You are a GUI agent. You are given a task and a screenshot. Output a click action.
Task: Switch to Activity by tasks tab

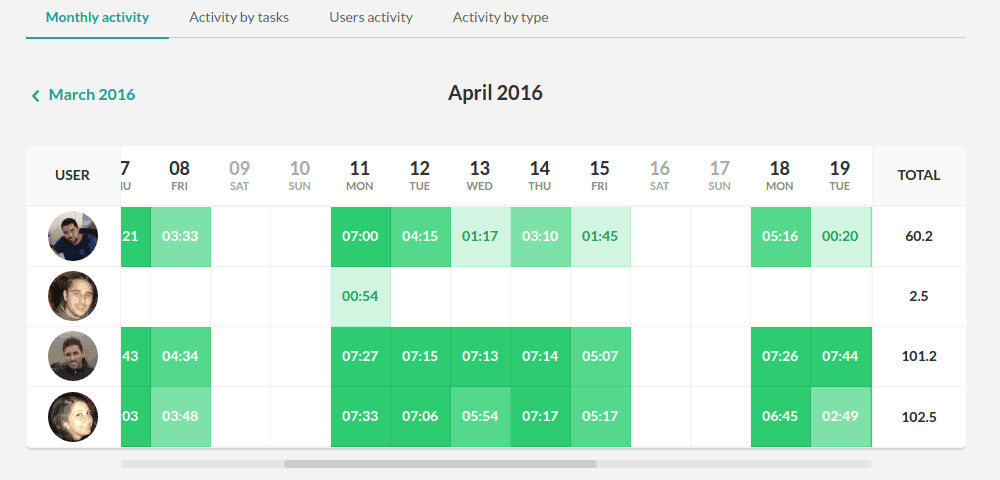click(x=239, y=17)
